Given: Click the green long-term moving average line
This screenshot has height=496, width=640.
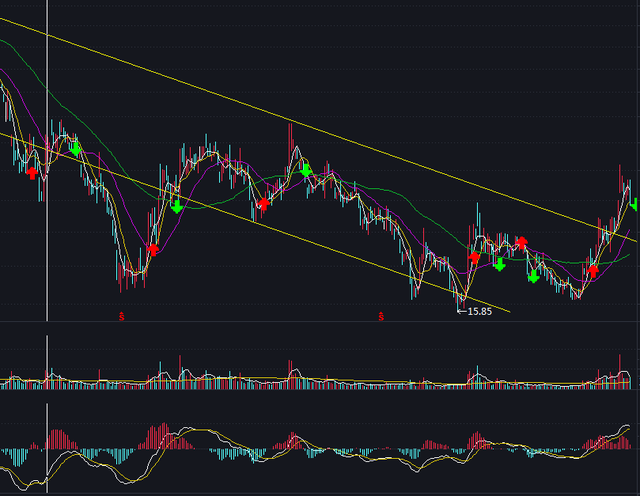Looking at the screenshot, I should click(x=400, y=199).
